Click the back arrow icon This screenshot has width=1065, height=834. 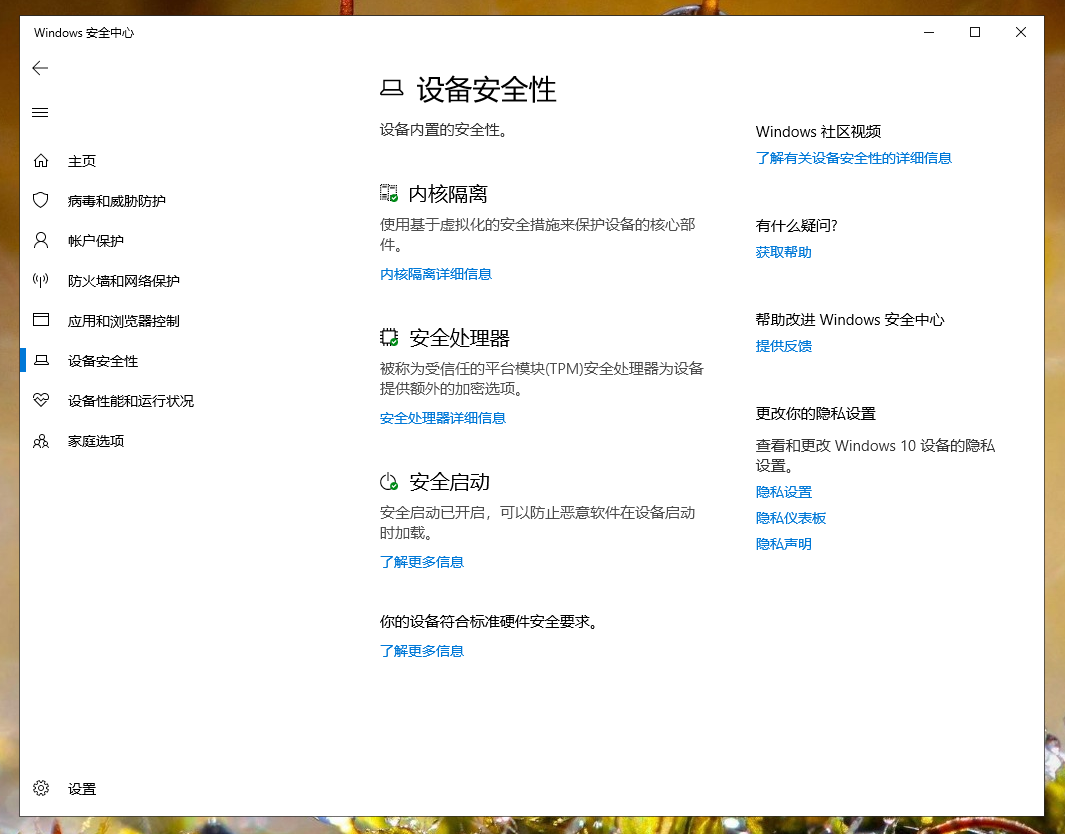tap(40, 68)
